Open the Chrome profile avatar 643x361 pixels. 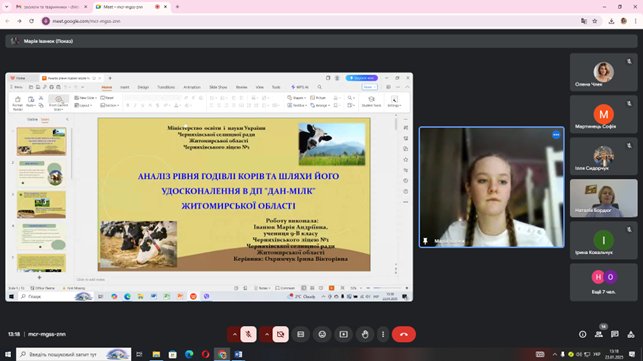click(x=624, y=21)
